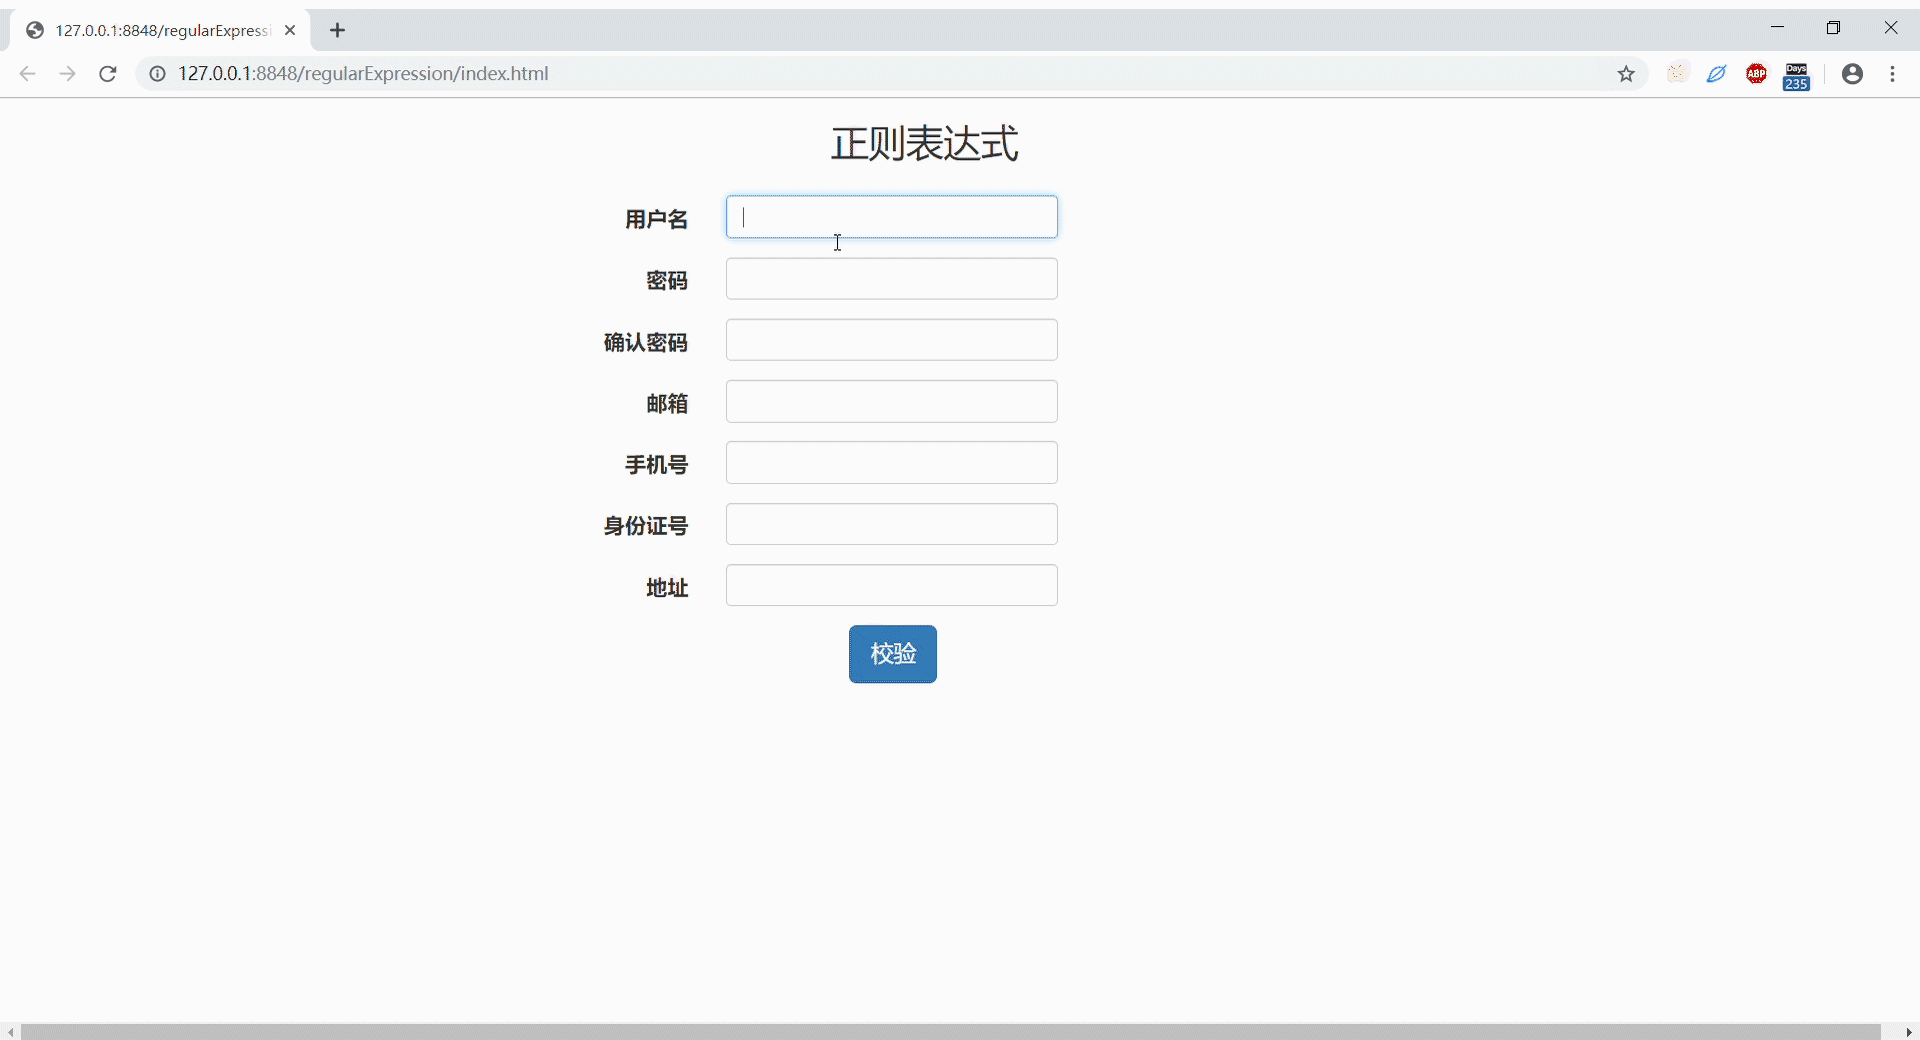The height and width of the screenshot is (1040, 1920).
Task: Select the 邮箱 text box
Action: point(891,402)
